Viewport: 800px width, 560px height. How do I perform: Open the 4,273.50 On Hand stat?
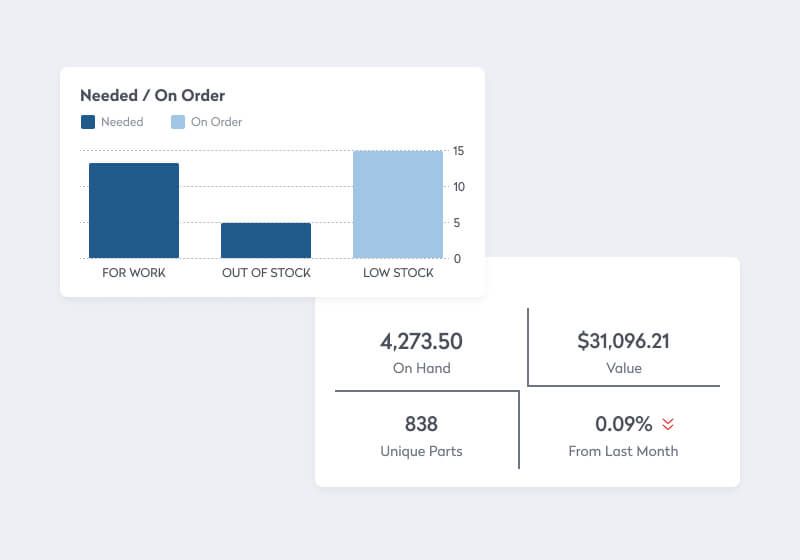pyautogui.click(x=421, y=341)
